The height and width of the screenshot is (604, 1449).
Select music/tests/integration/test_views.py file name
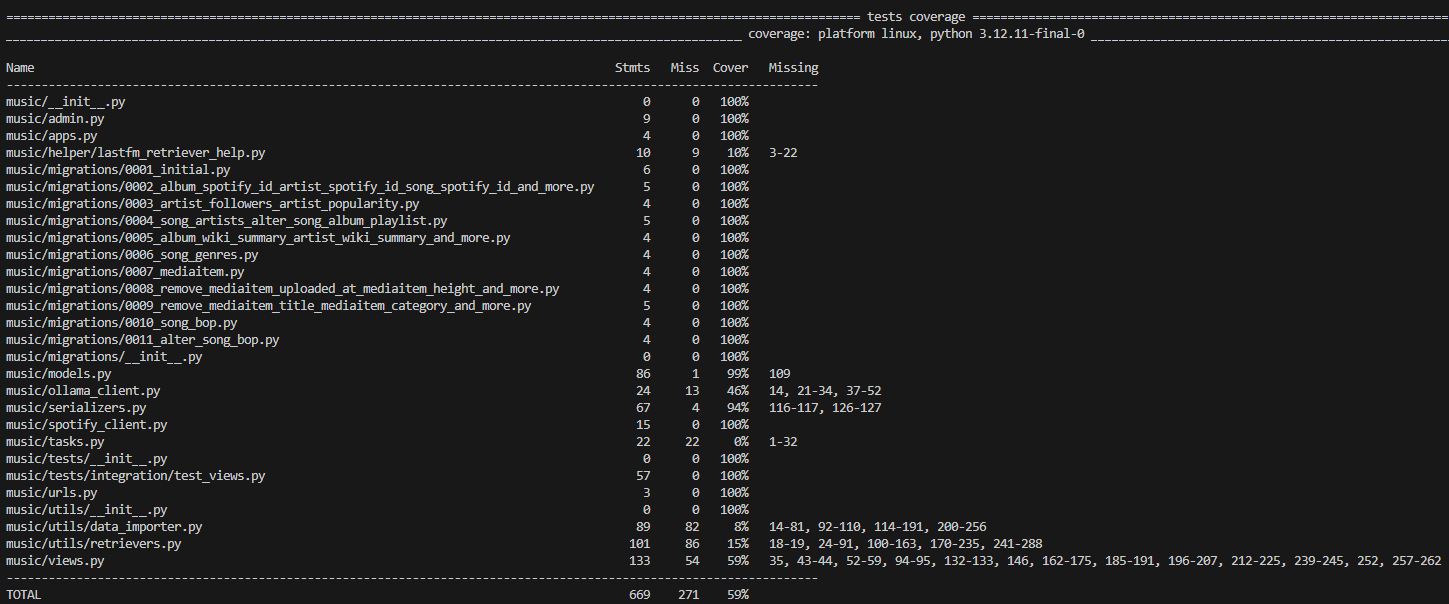136,476
